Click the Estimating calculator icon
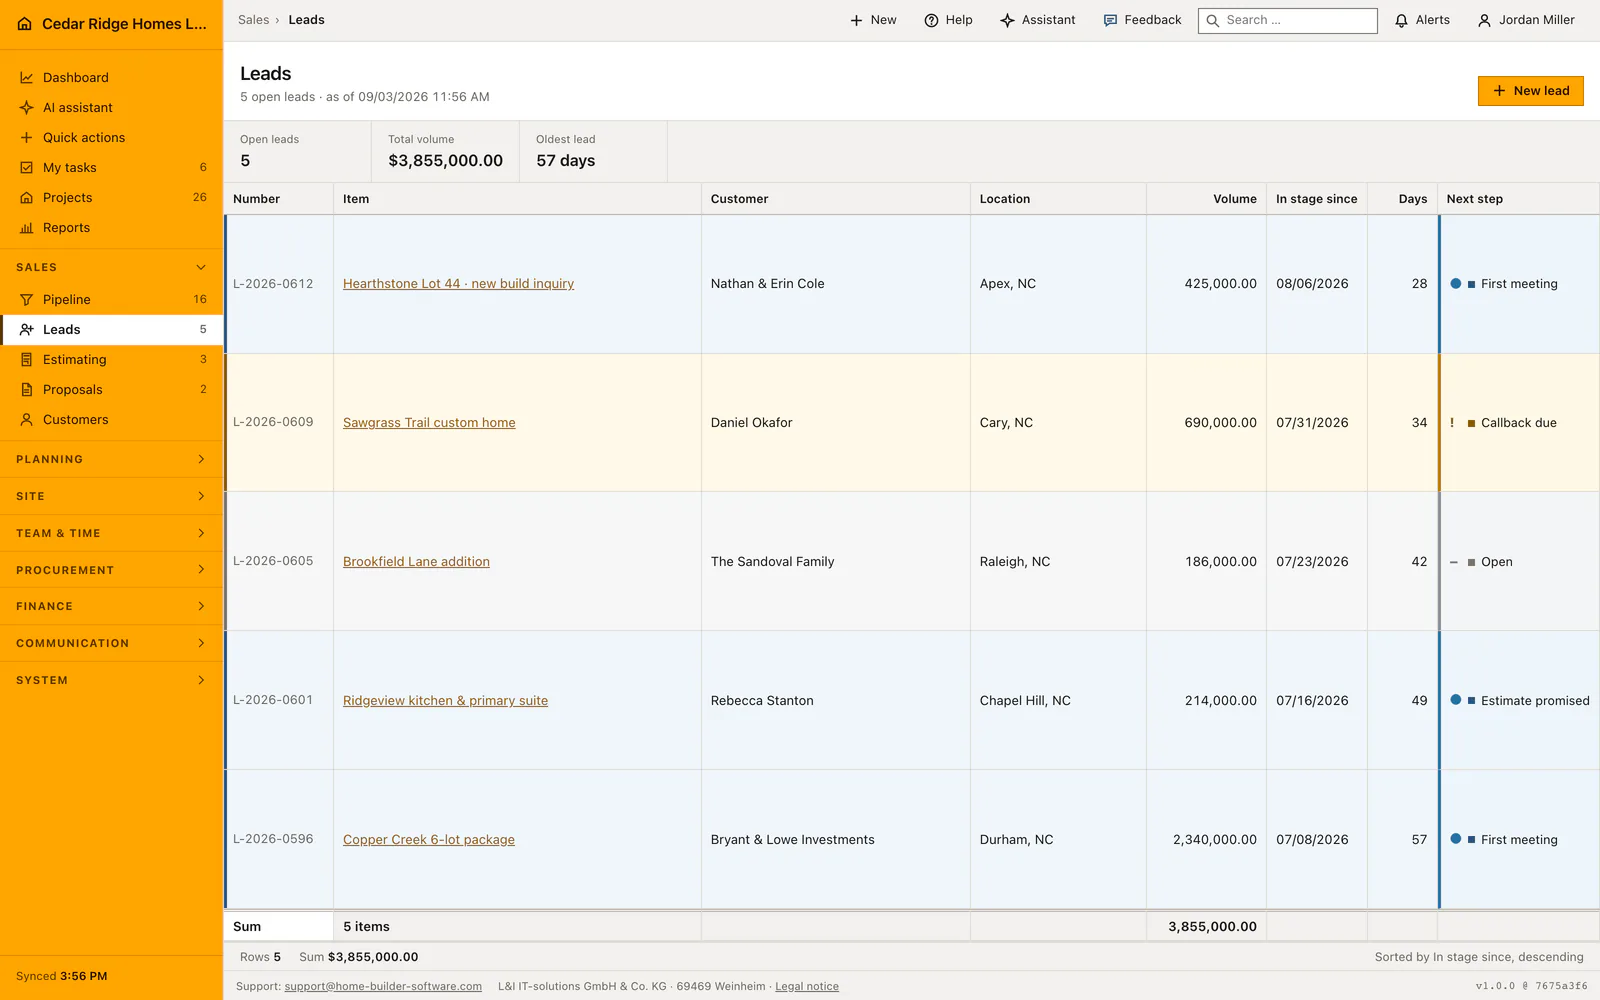Viewport: 1600px width, 1000px height. [x=27, y=359]
